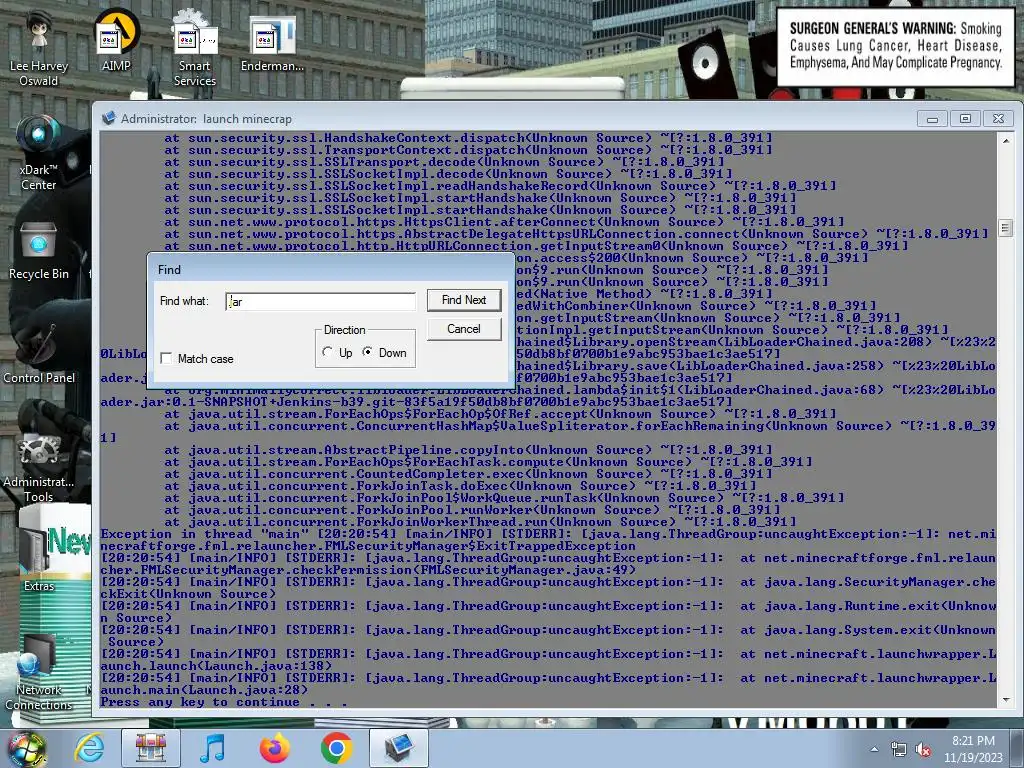
Task: Launch Google Chrome from taskbar
Action: pos(336,748)
